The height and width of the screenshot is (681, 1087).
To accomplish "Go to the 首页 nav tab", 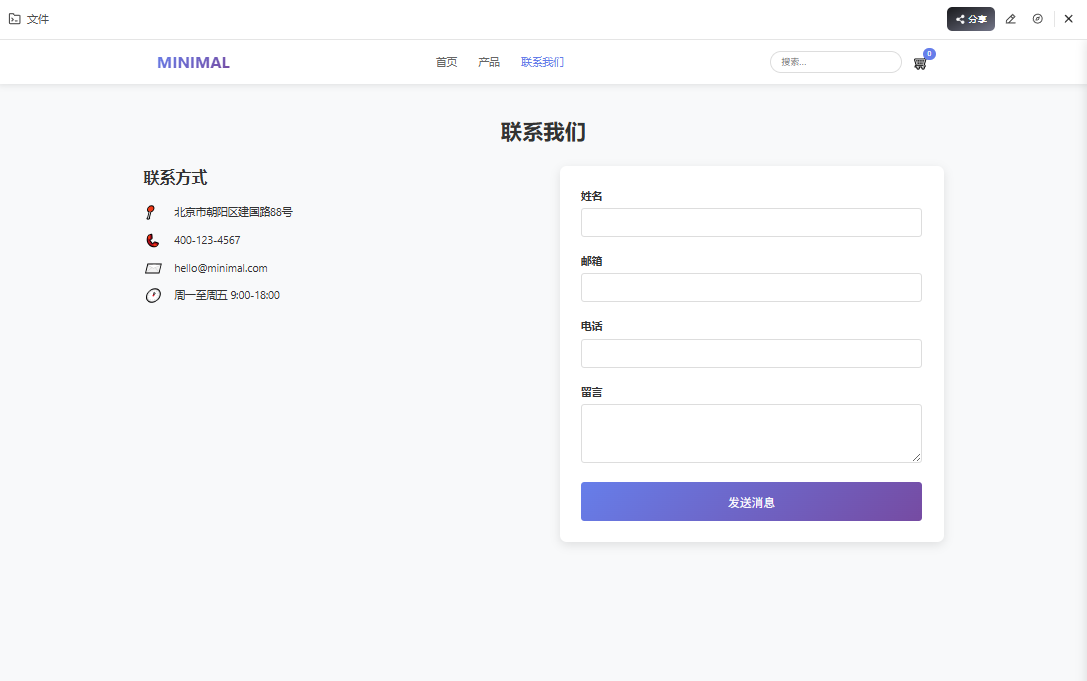I will [446, 62].
